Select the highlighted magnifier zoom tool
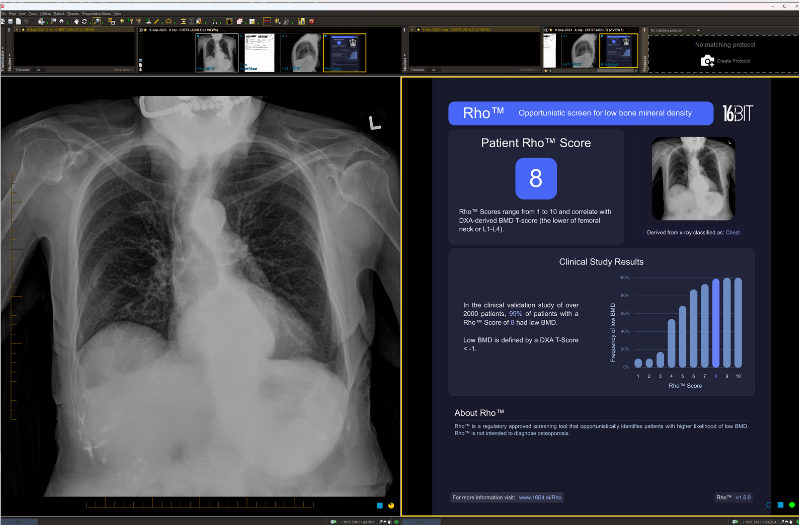Viewport: 799px width, 525px height. 97,21
